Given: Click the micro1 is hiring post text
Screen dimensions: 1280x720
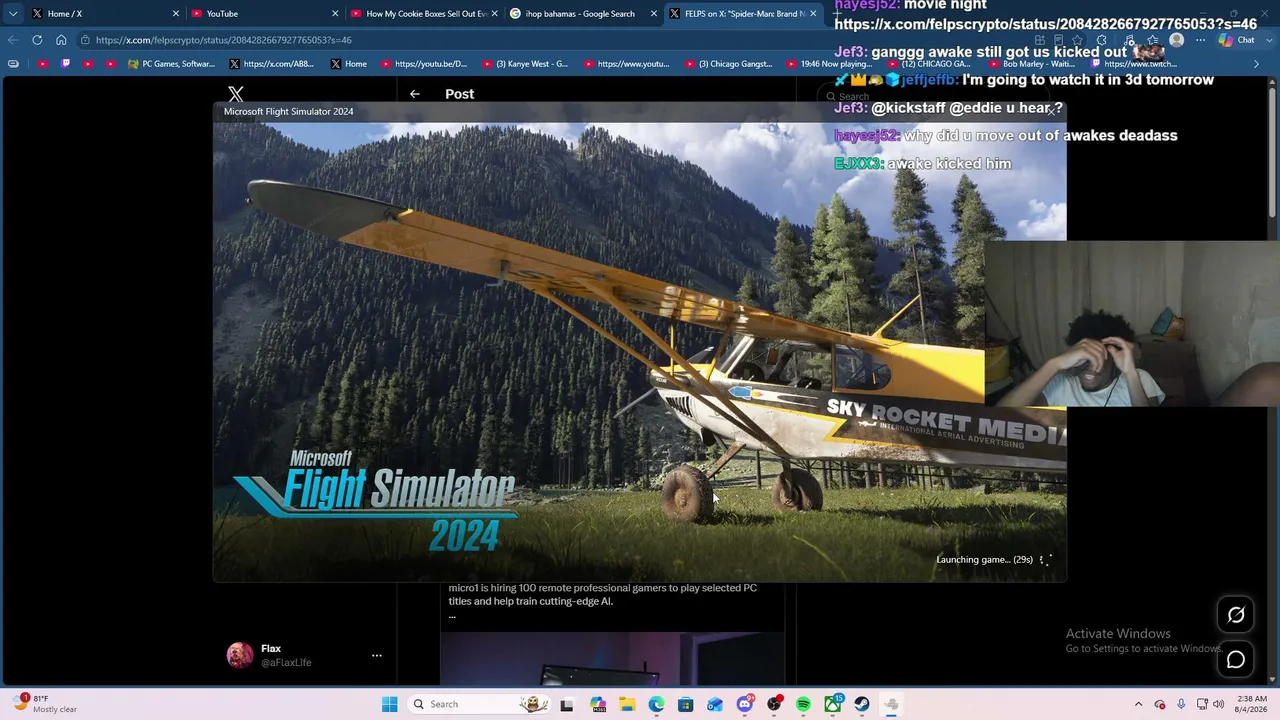Looking at the screenshot, I should [602, 595].
